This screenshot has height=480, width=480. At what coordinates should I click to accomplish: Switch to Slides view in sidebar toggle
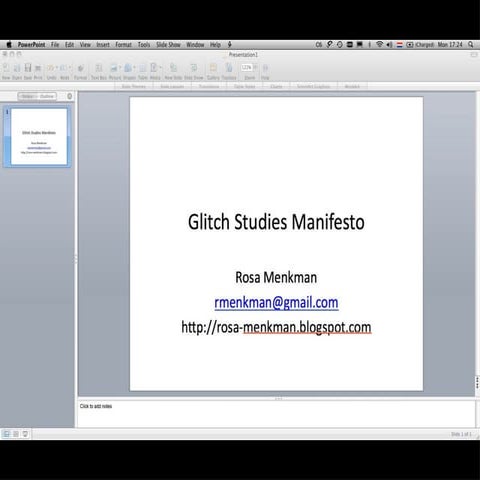click(27, 96)
